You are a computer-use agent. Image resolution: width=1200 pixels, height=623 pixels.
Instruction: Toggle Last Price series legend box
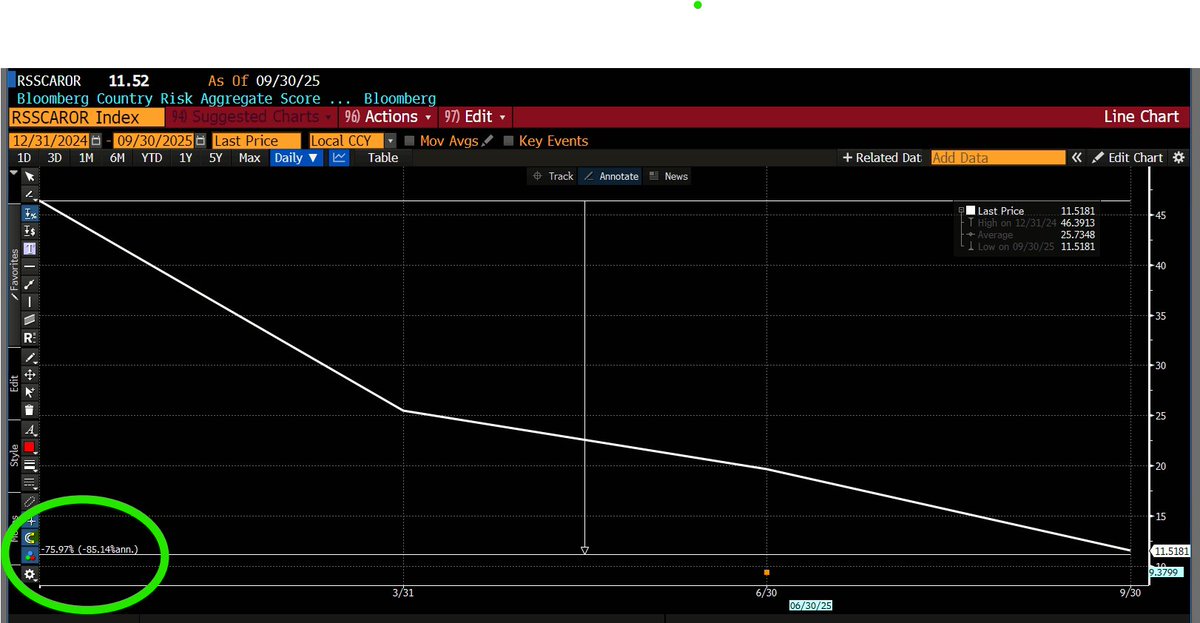click(970, 211)
